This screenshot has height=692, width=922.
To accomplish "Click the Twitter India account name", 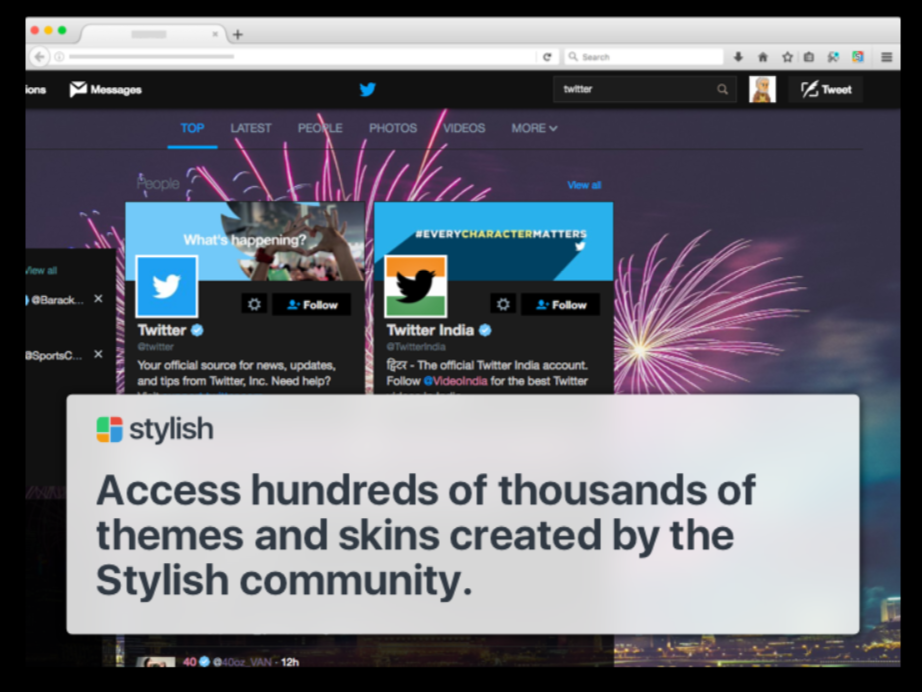I will point(430,330).
